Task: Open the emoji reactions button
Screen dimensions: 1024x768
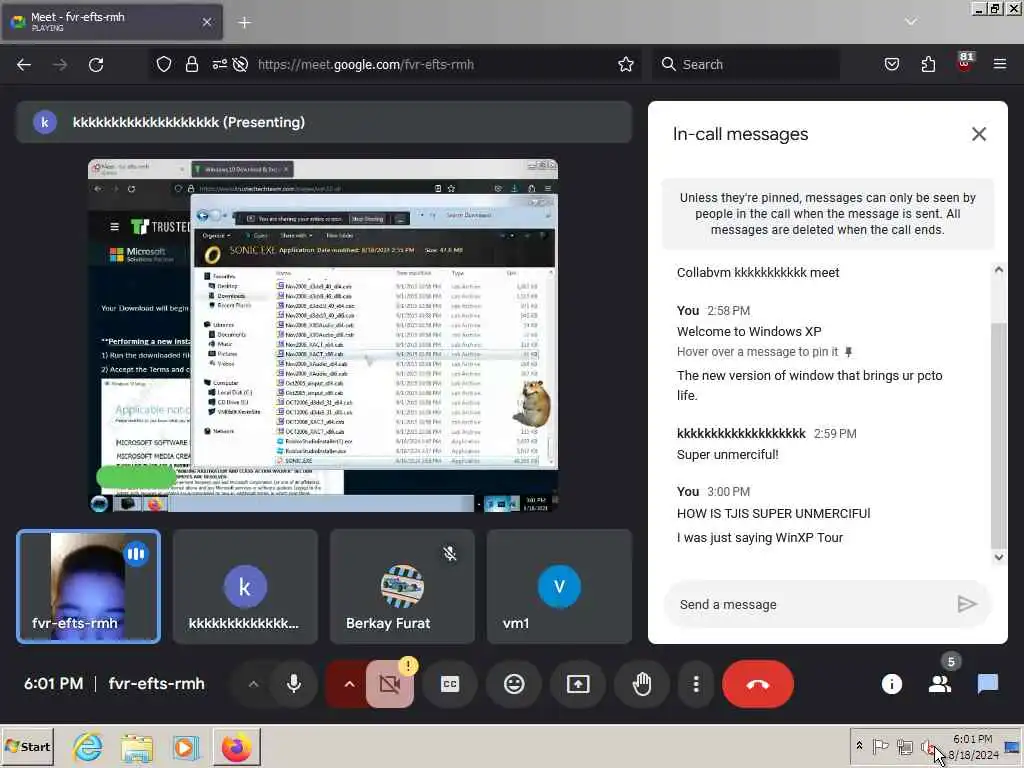Action: tap(514, 684)
